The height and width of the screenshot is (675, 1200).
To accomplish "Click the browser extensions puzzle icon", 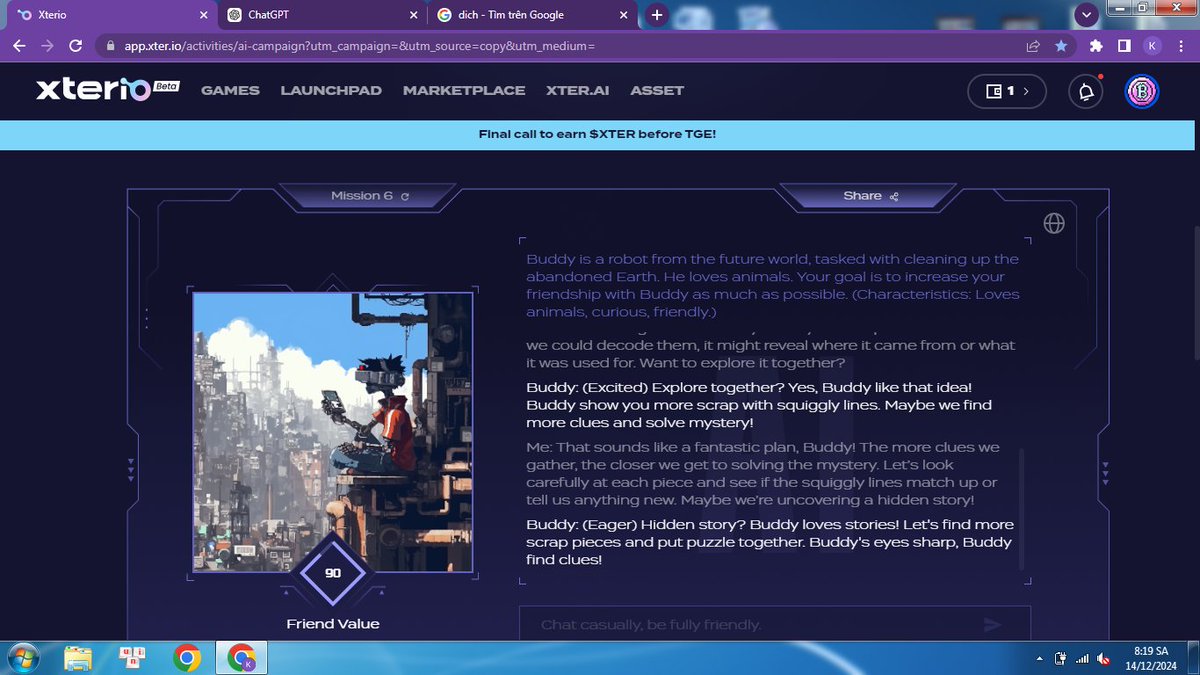I will (1095, 46).
